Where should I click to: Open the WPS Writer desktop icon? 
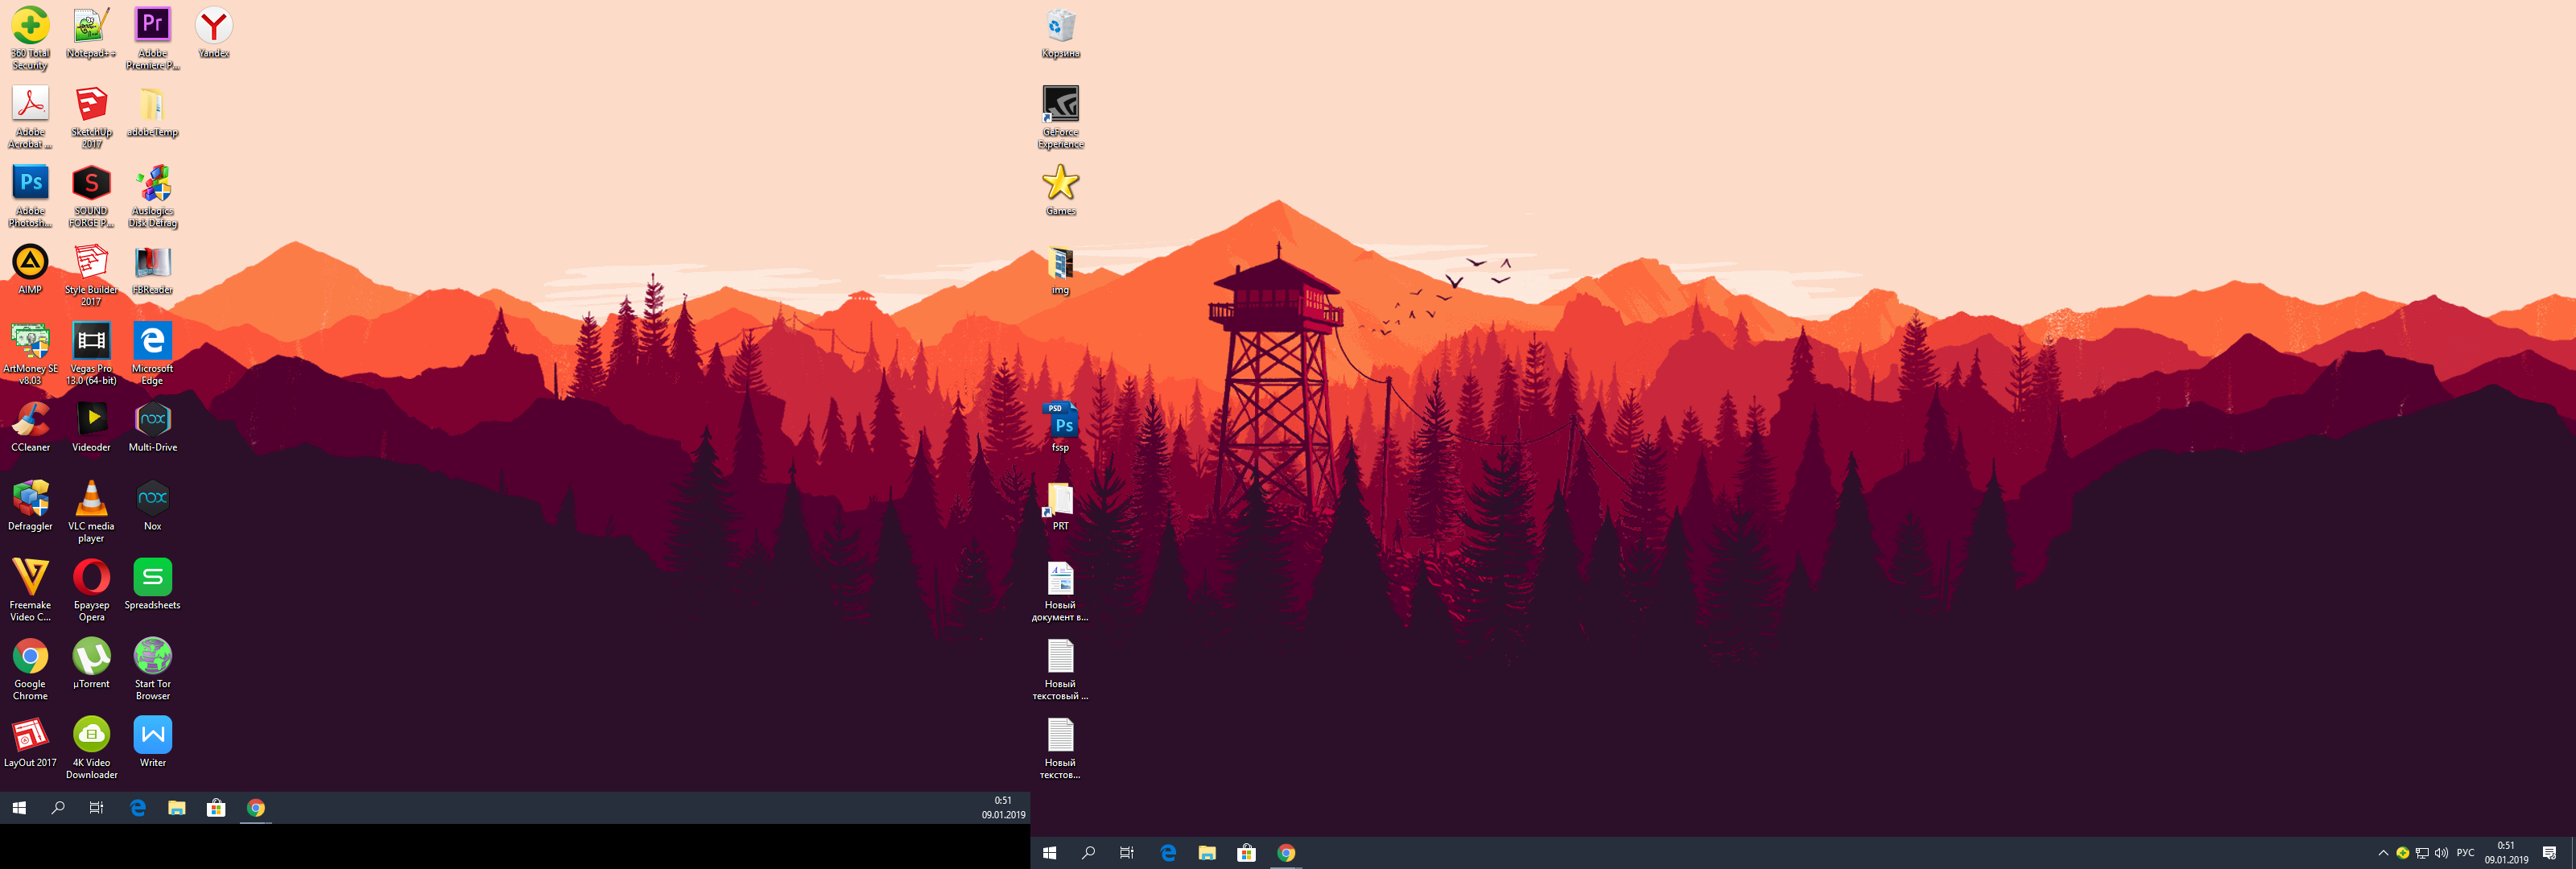tap(152, 743)
